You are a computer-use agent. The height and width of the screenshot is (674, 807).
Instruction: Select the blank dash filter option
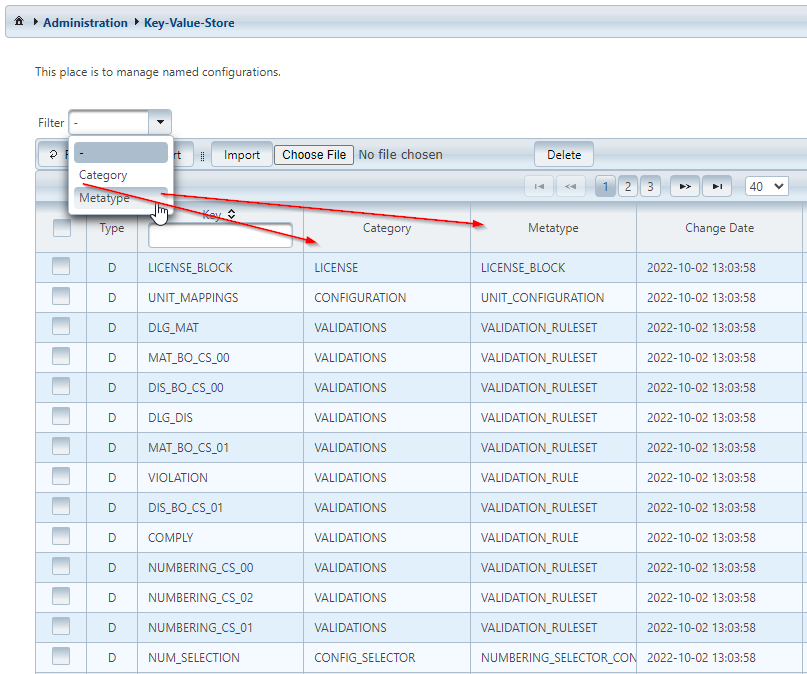[x=121, y=152]
